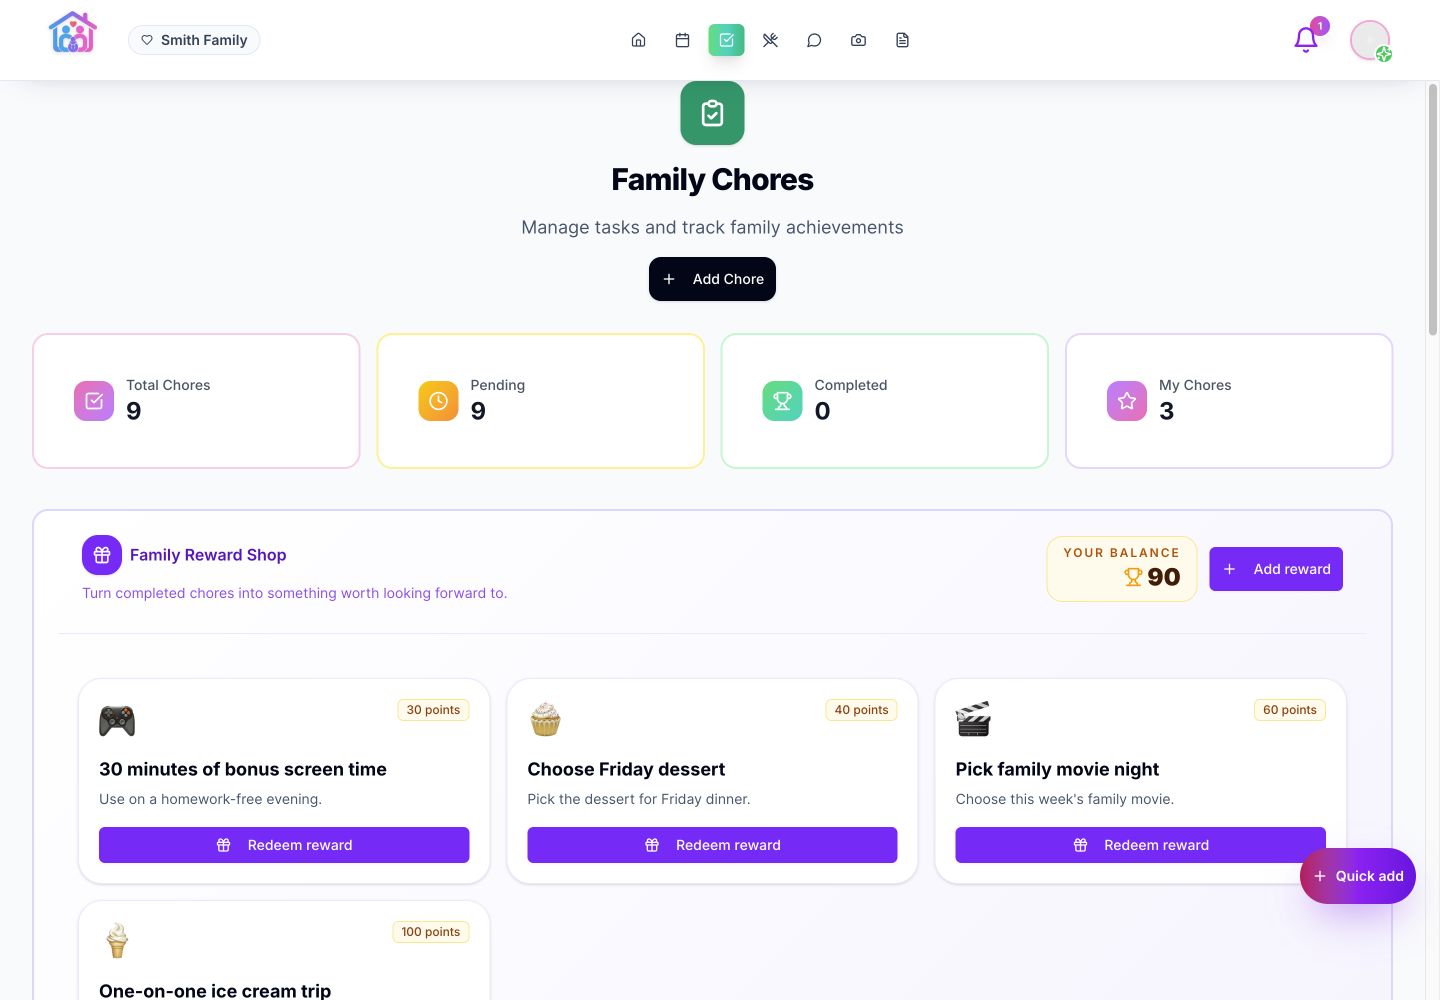Click the Reward Shop gift icon
This screenshot has height=1000, width=1440.
102,555
